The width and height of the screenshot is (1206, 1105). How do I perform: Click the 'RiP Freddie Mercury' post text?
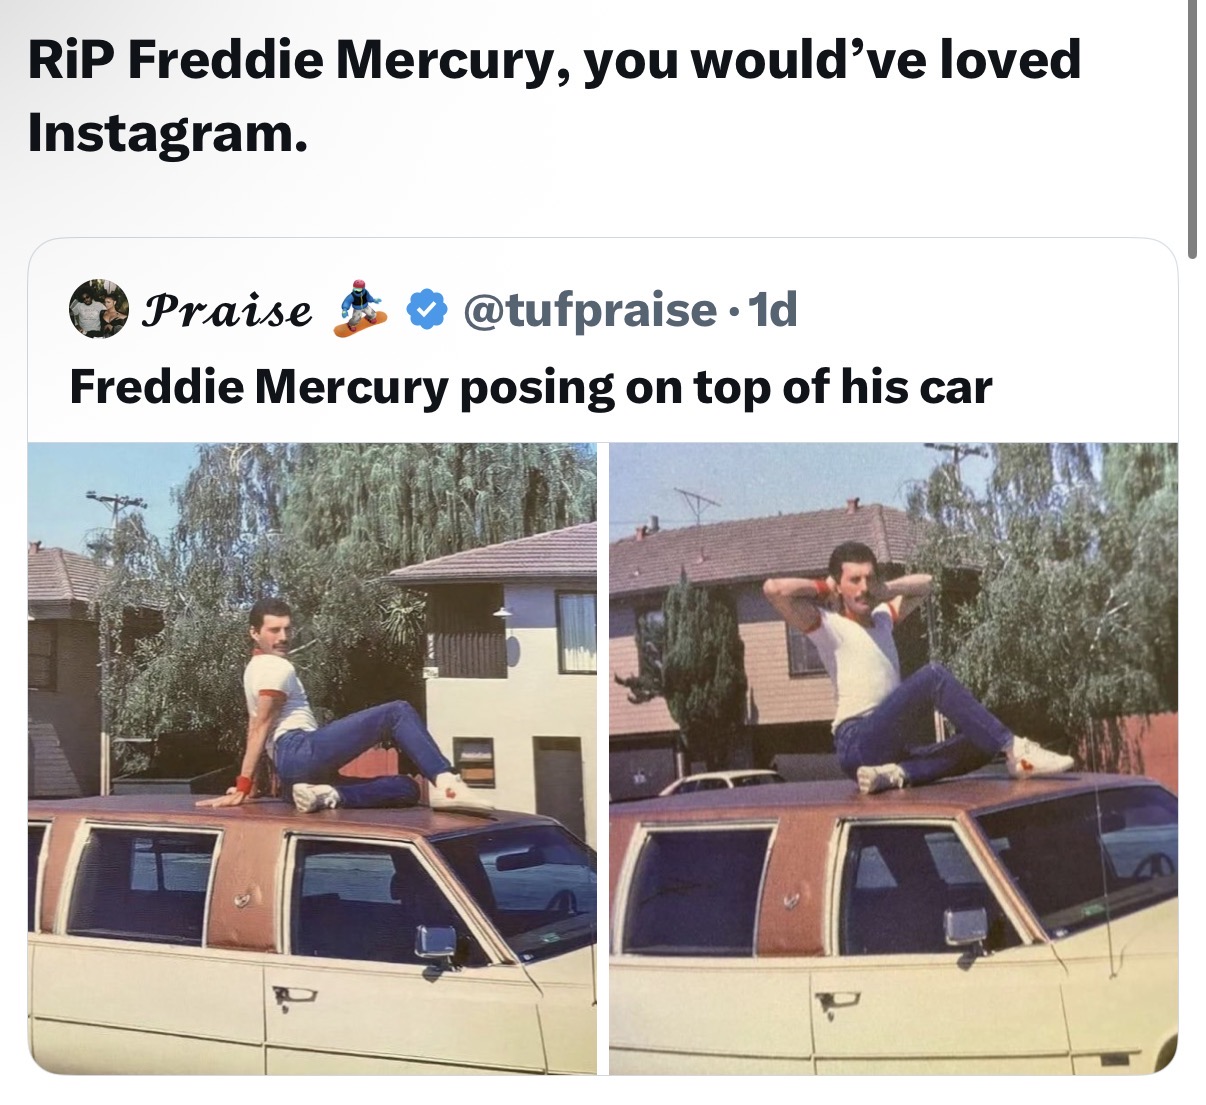coord(555,96)
